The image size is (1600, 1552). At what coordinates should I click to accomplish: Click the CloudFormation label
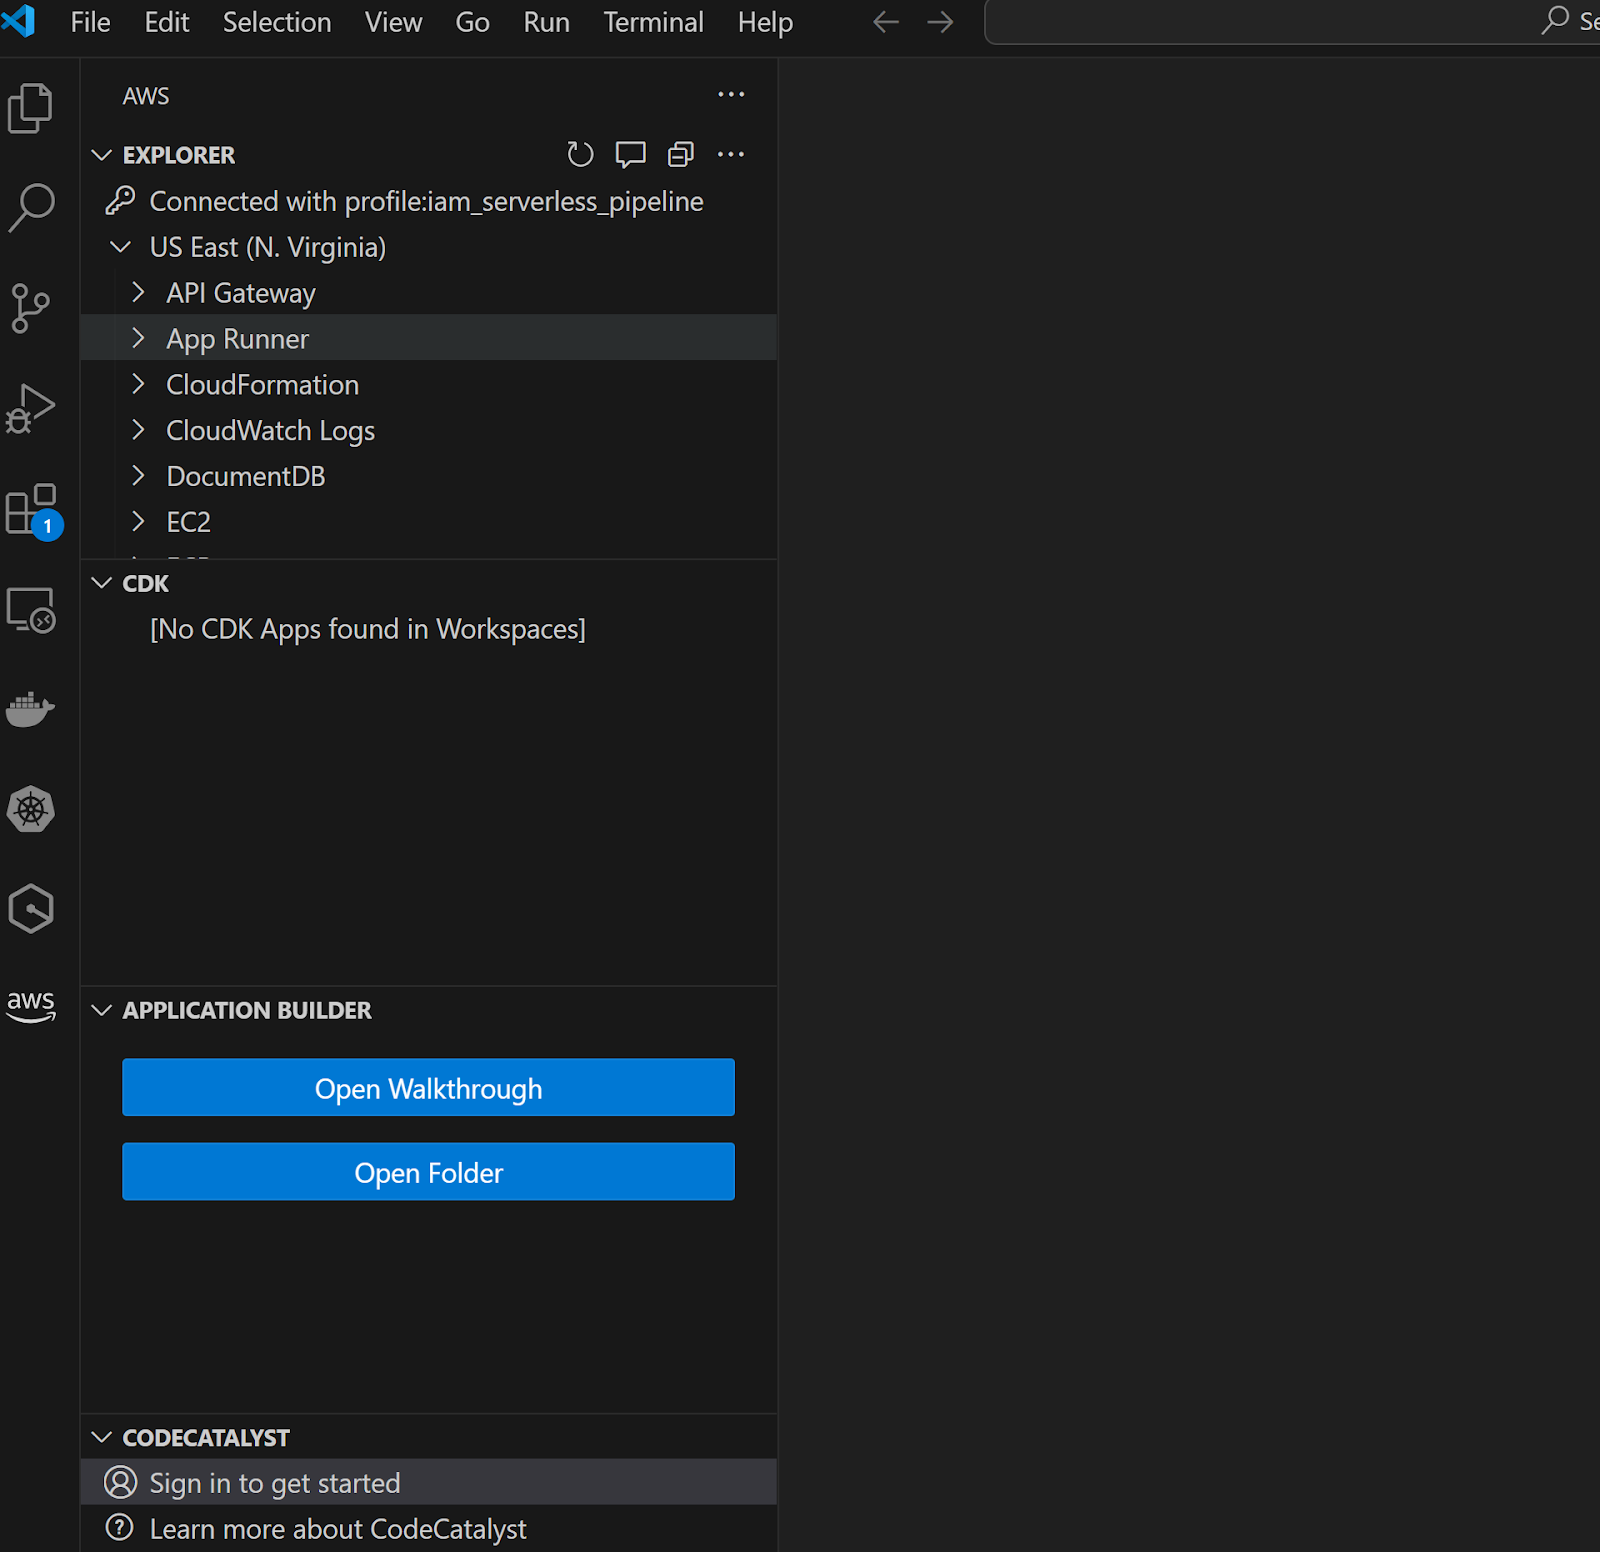click(263, 384)
